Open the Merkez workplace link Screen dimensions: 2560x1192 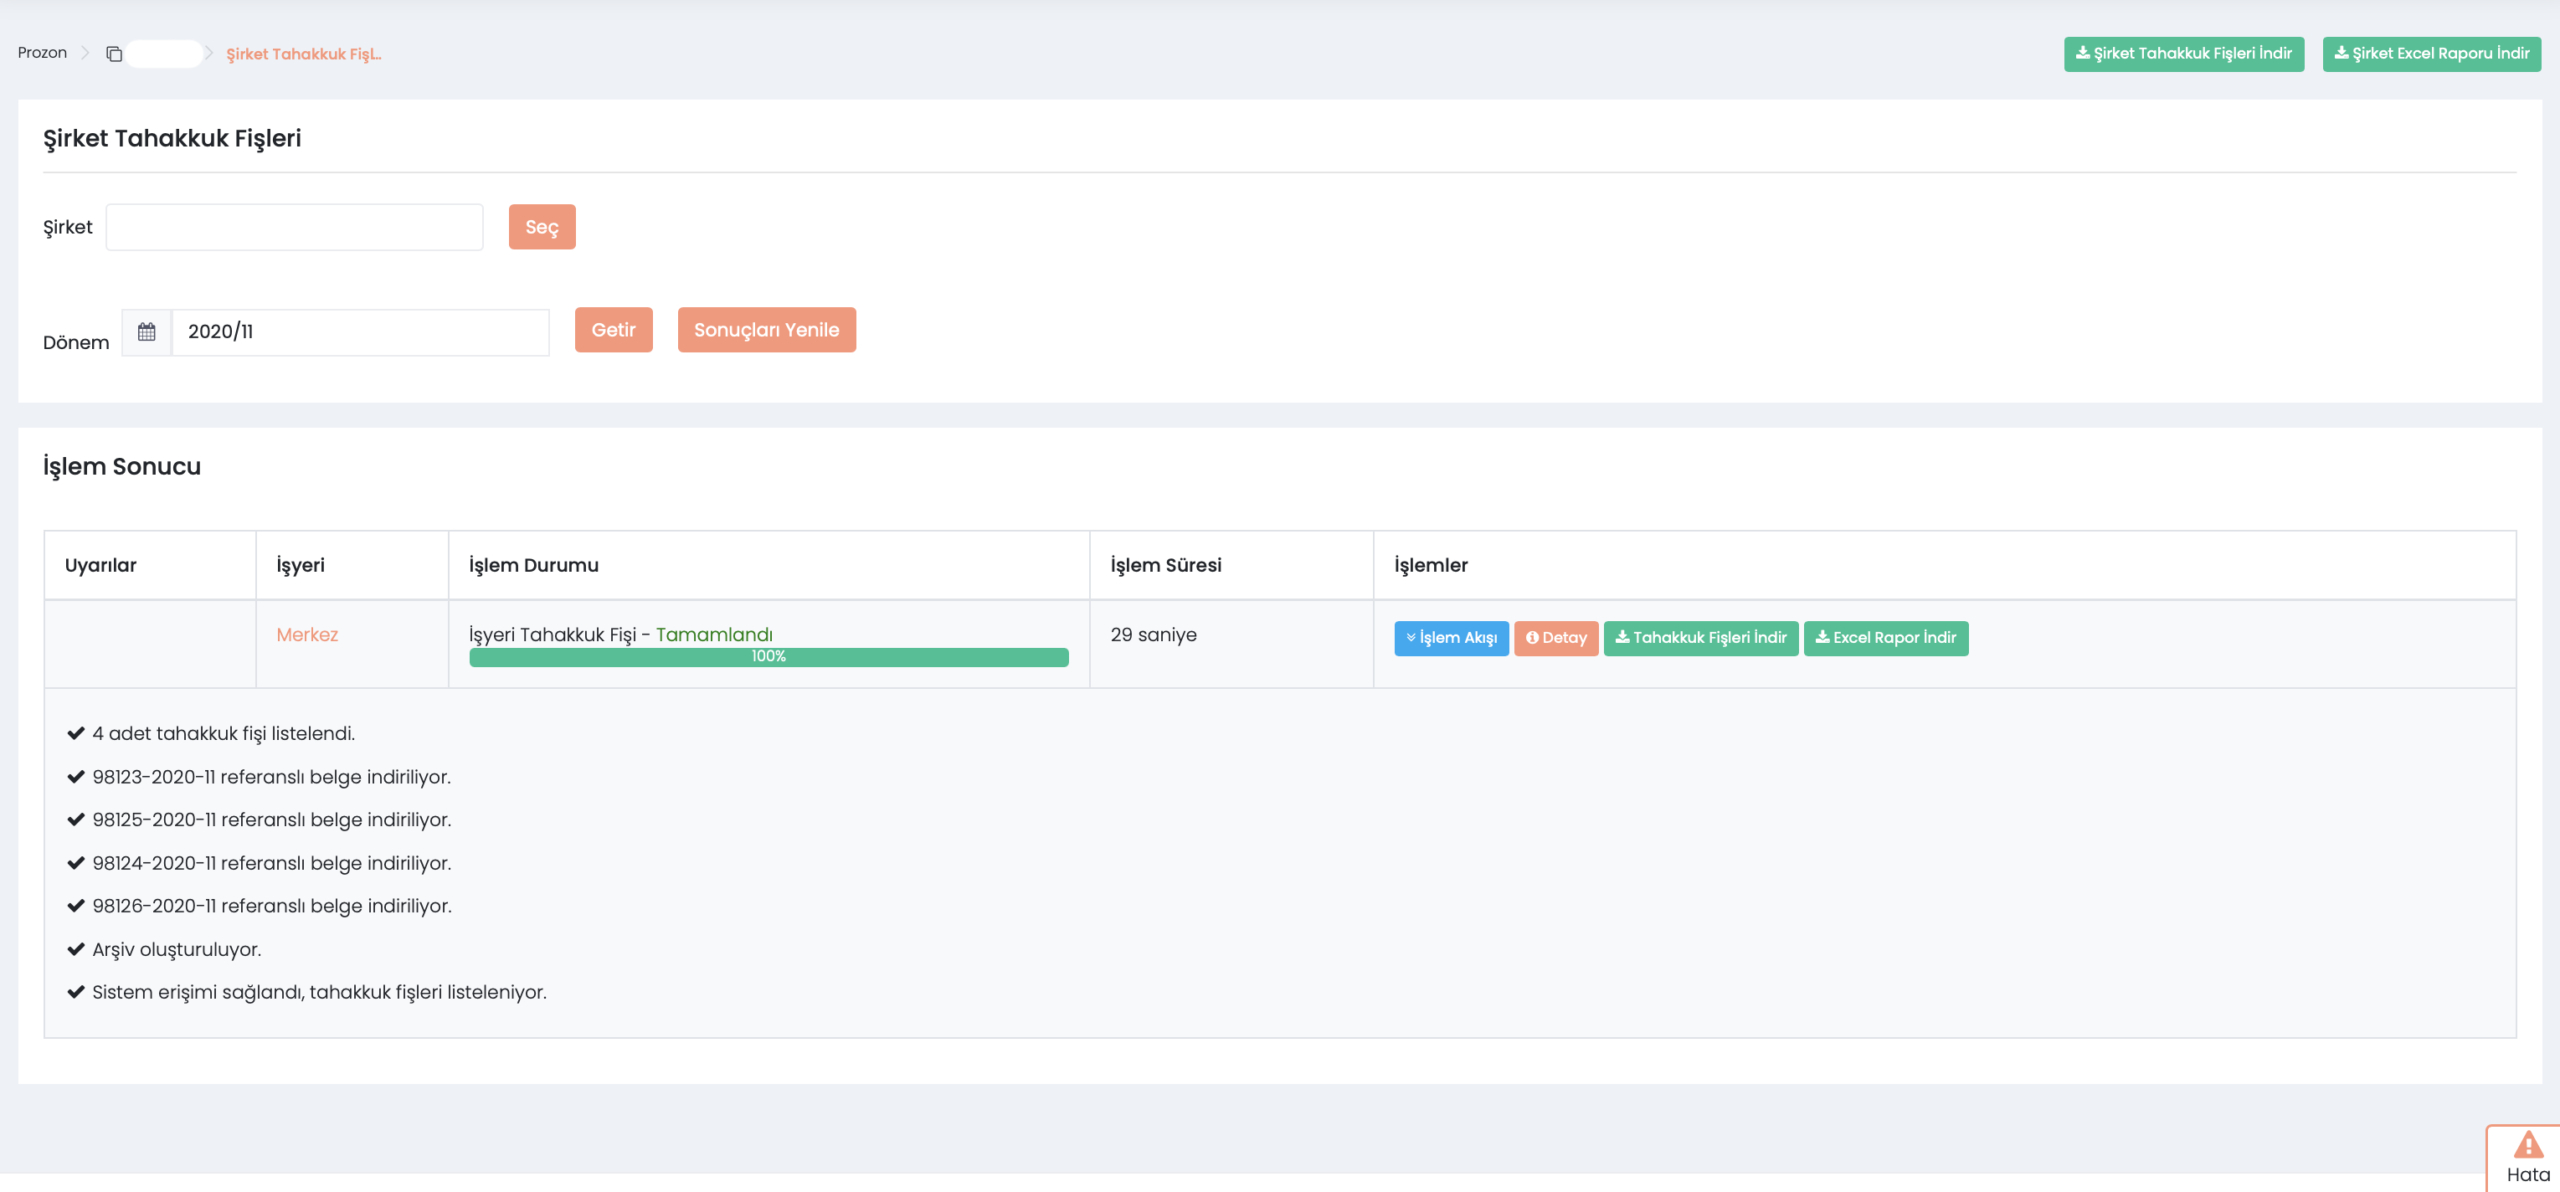click(x=307, y=635)
